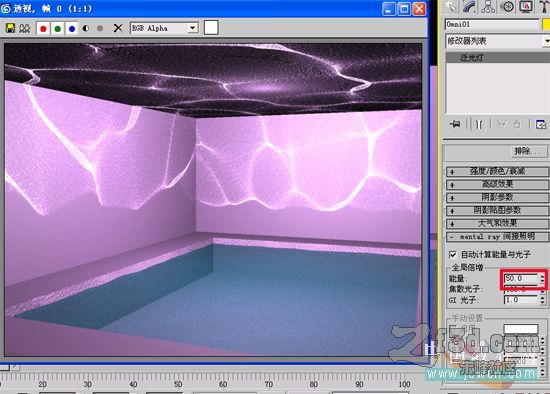This screenshot has height=394, width=550.
Task: Toggle the green channel button
Action: point(58,28)
